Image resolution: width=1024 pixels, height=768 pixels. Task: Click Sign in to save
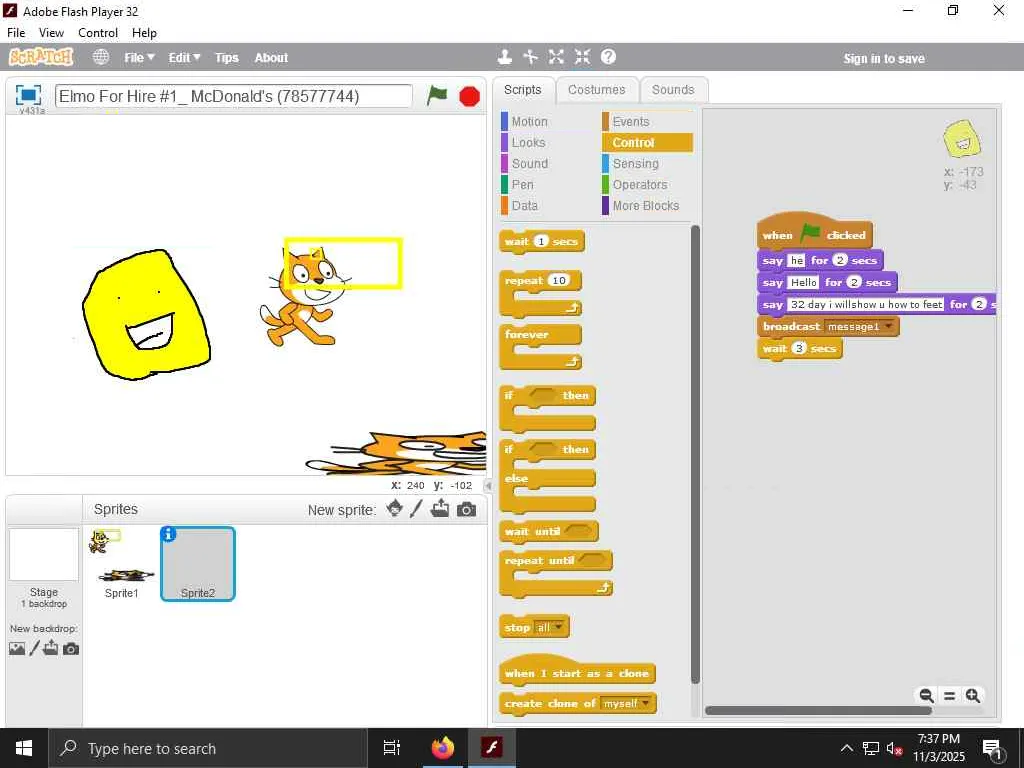click(884, 58)
